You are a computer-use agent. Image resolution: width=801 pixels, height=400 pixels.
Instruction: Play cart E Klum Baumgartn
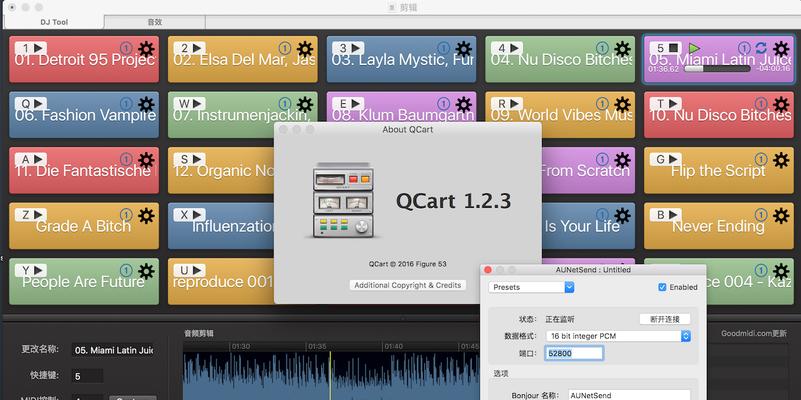pyautogui.click(x=356, y=104)
